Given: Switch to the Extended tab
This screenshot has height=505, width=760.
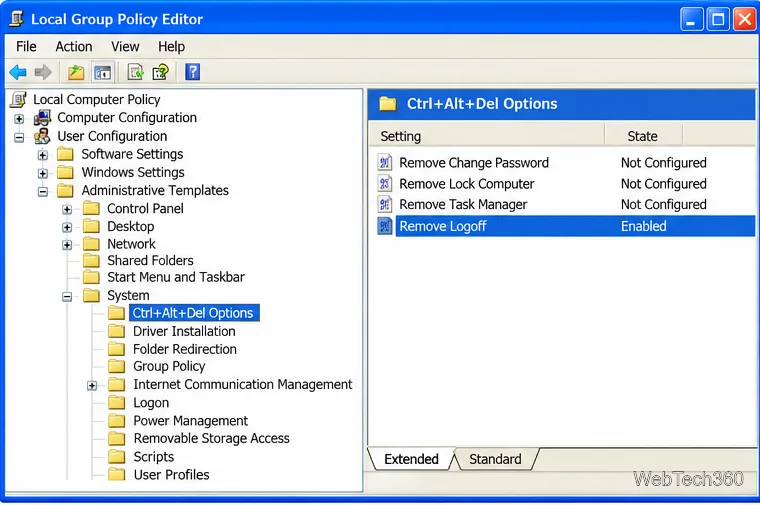Looking at the screenshot, I should click(x=411, y=458).
